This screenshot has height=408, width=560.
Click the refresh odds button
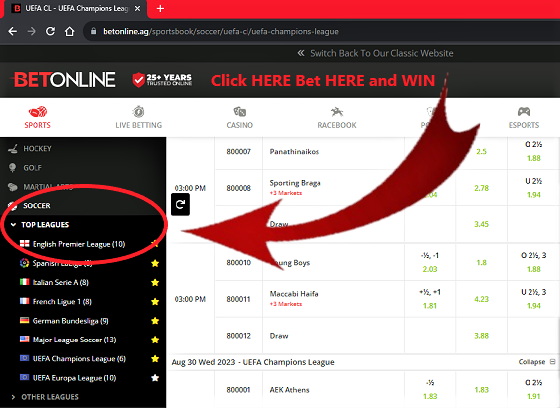coord(180,204)
